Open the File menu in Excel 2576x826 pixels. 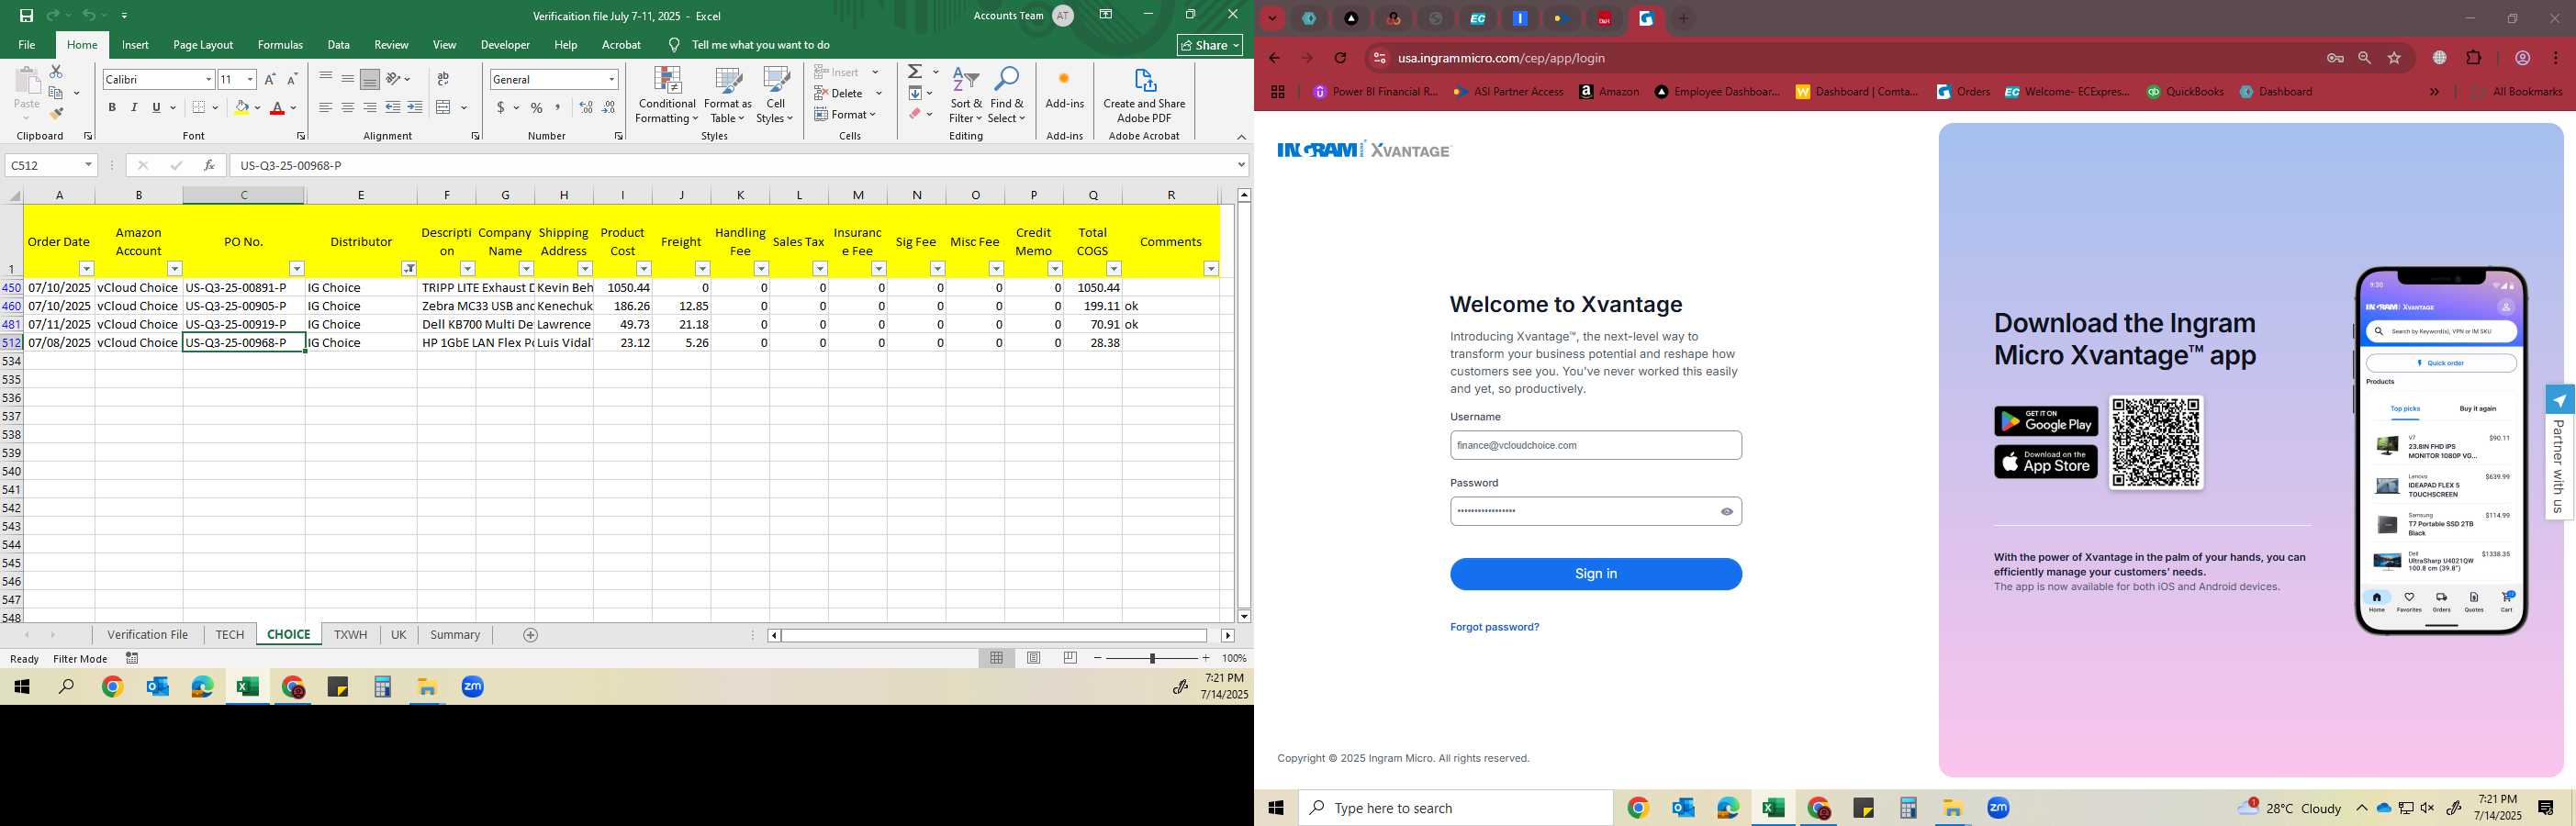click(x=27, y=45)
